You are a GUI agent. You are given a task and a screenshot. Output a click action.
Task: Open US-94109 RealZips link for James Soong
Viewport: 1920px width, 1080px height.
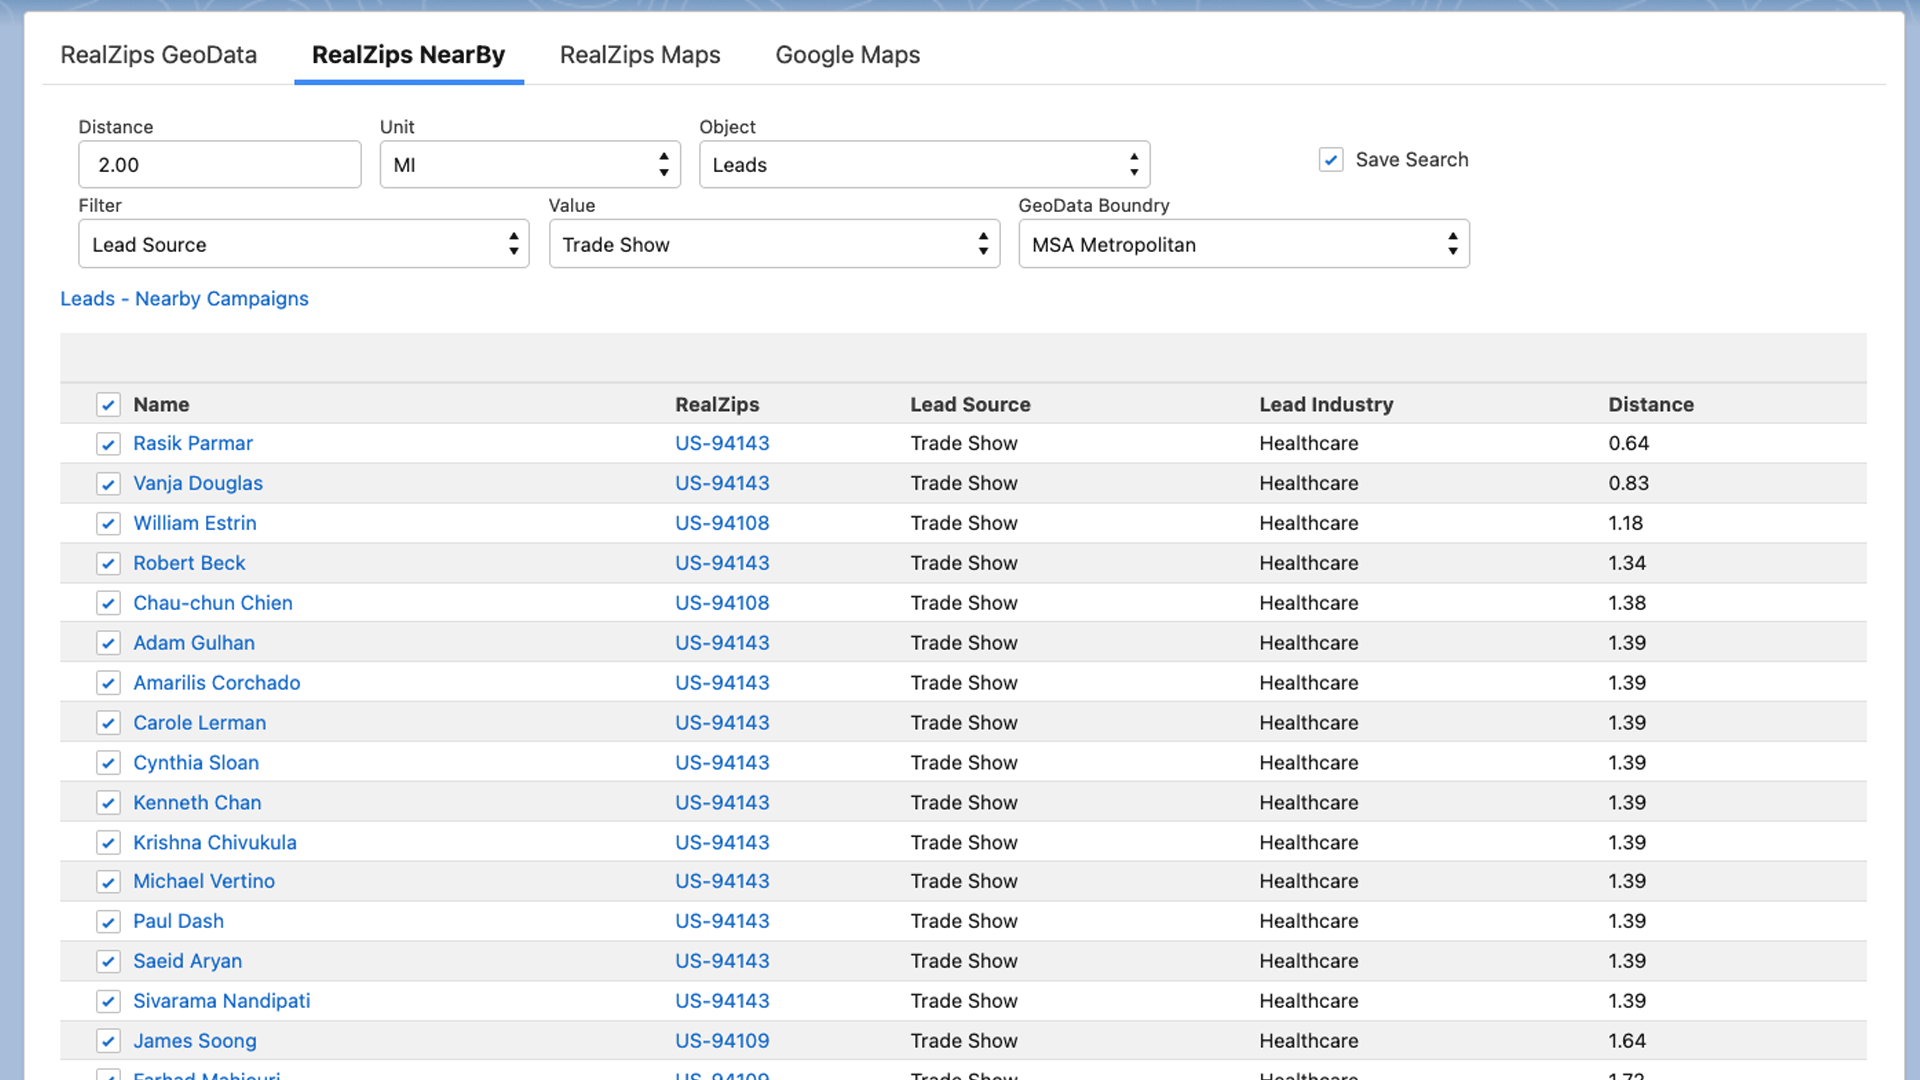pos(722,1041)
